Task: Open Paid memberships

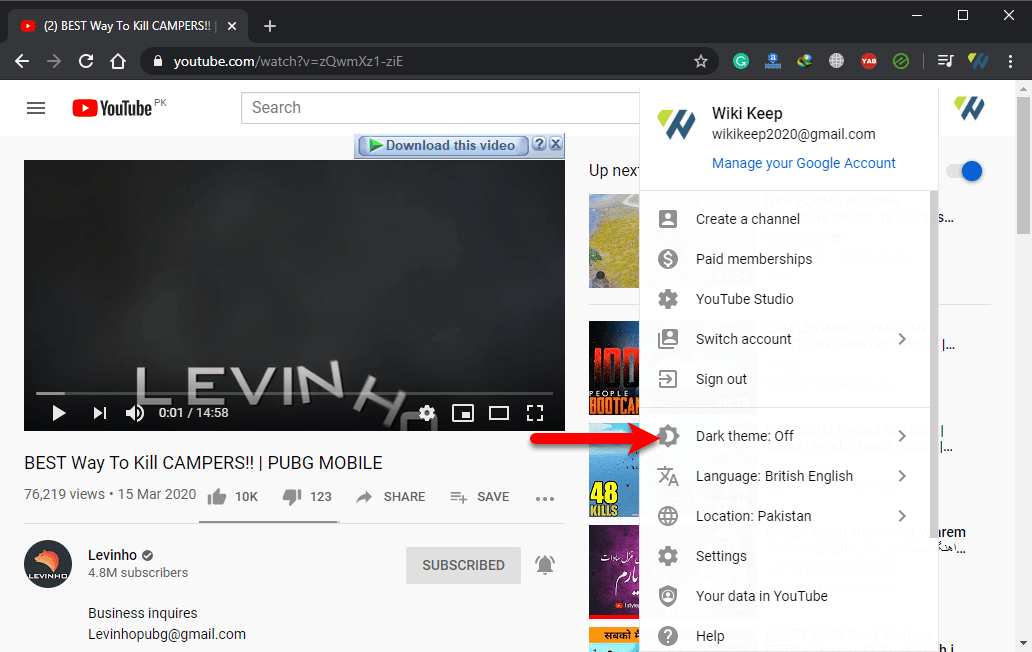Action: point(785,259)
